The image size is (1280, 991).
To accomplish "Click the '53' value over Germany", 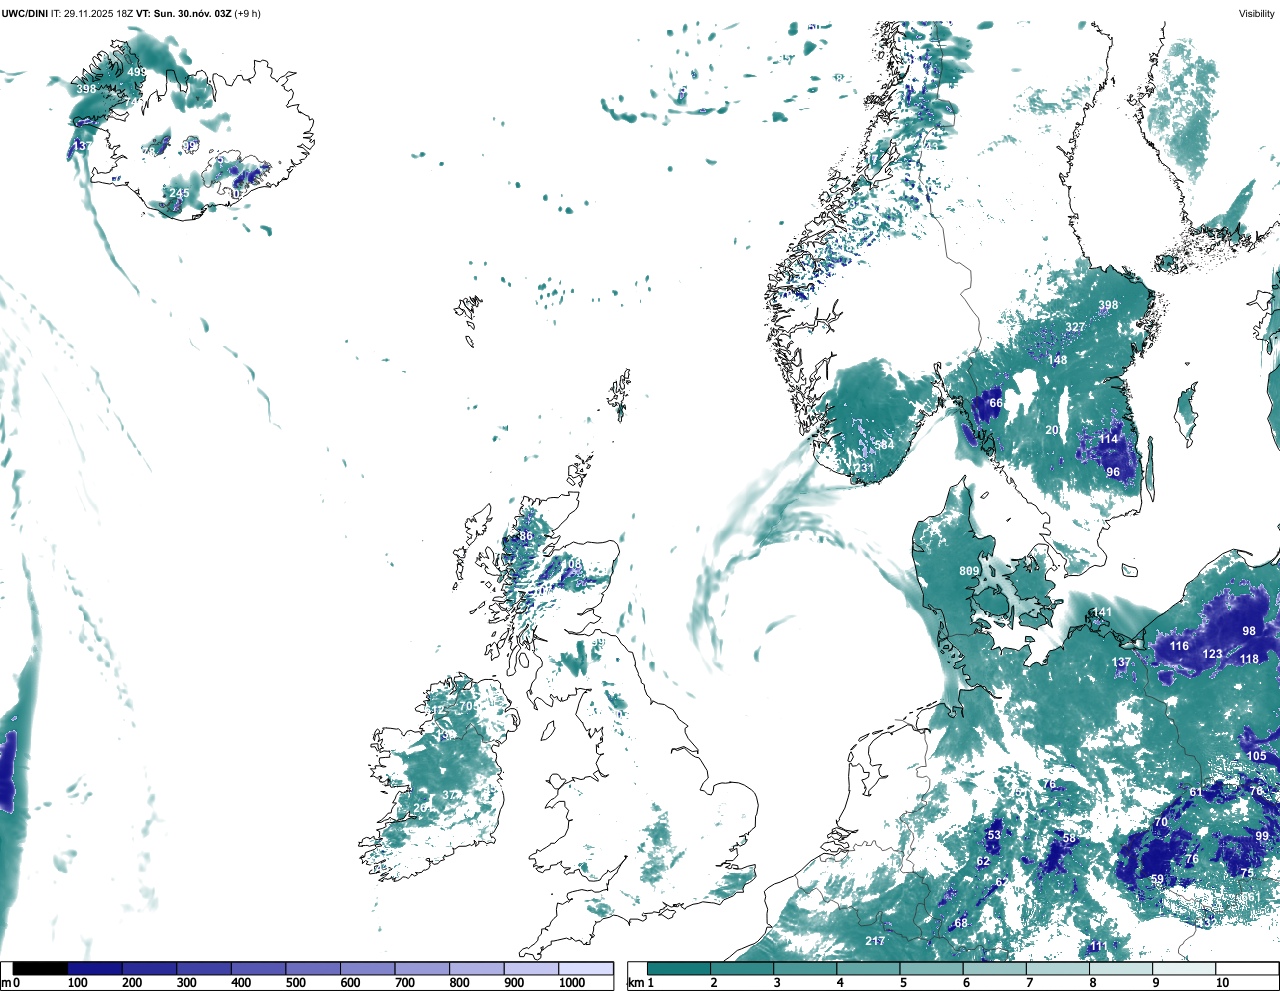I will click(x=994, y=836).
